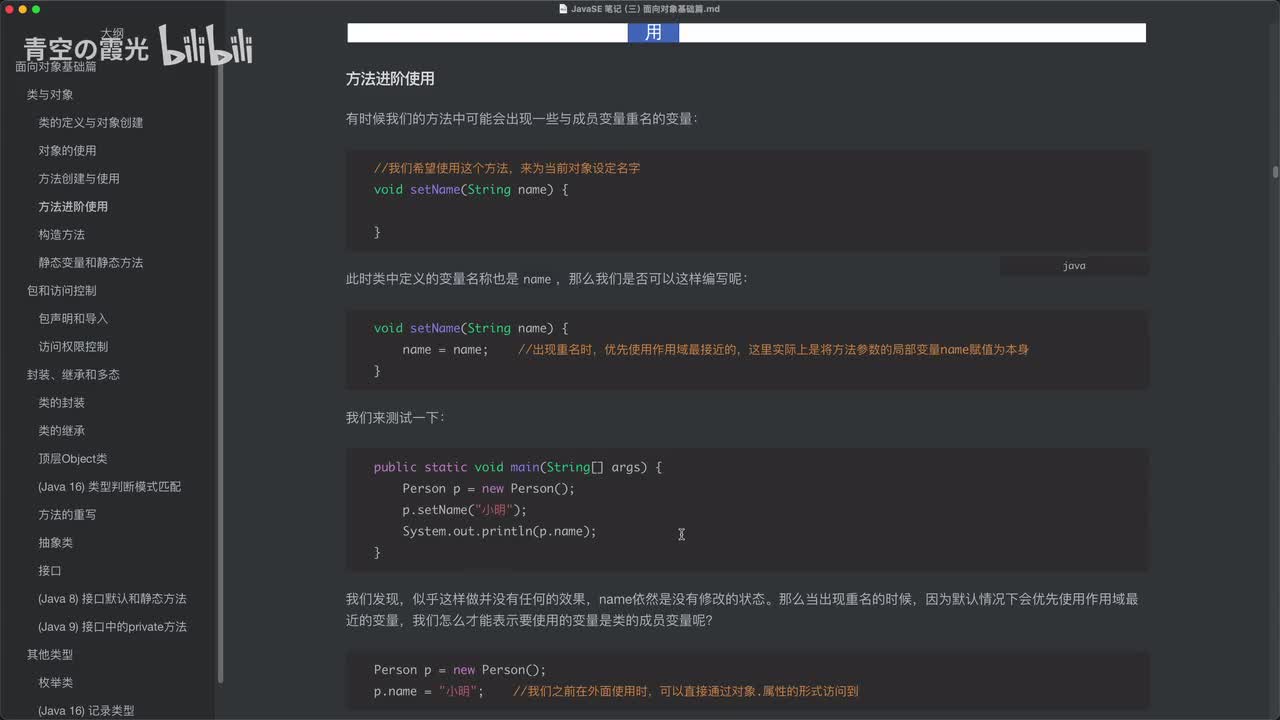Click the 方法进阶使用 heading in document

point(390,78)
